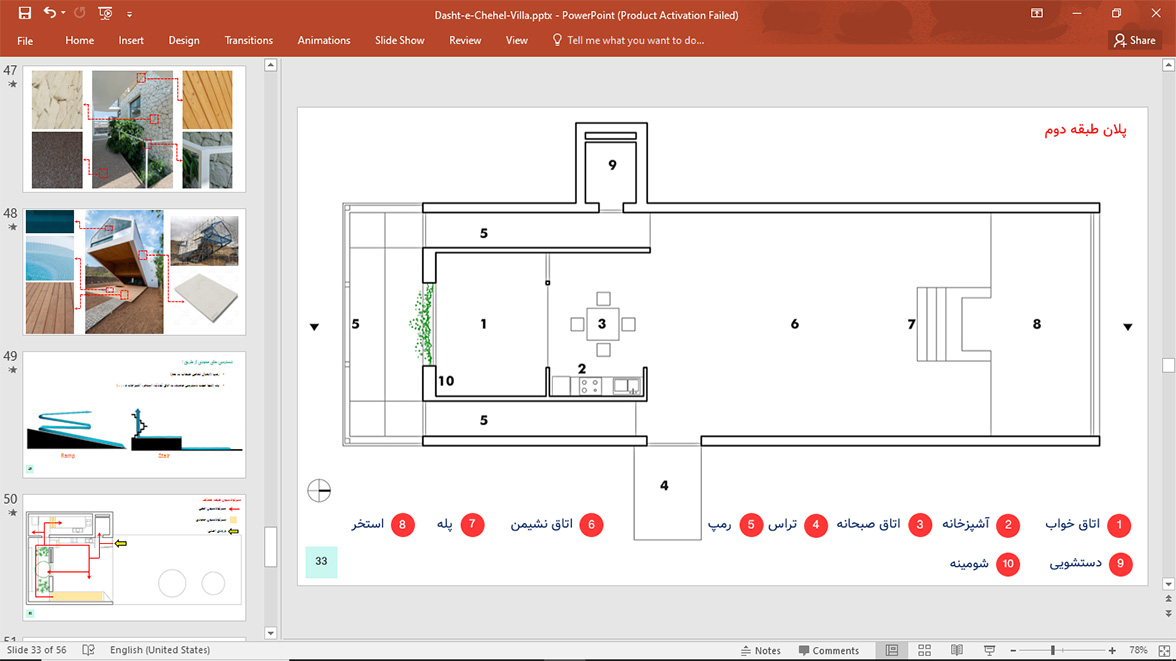Switch to the Slide Show tab
The height and width of the screenshot is (661, 1176).
[x=400, y=41]
